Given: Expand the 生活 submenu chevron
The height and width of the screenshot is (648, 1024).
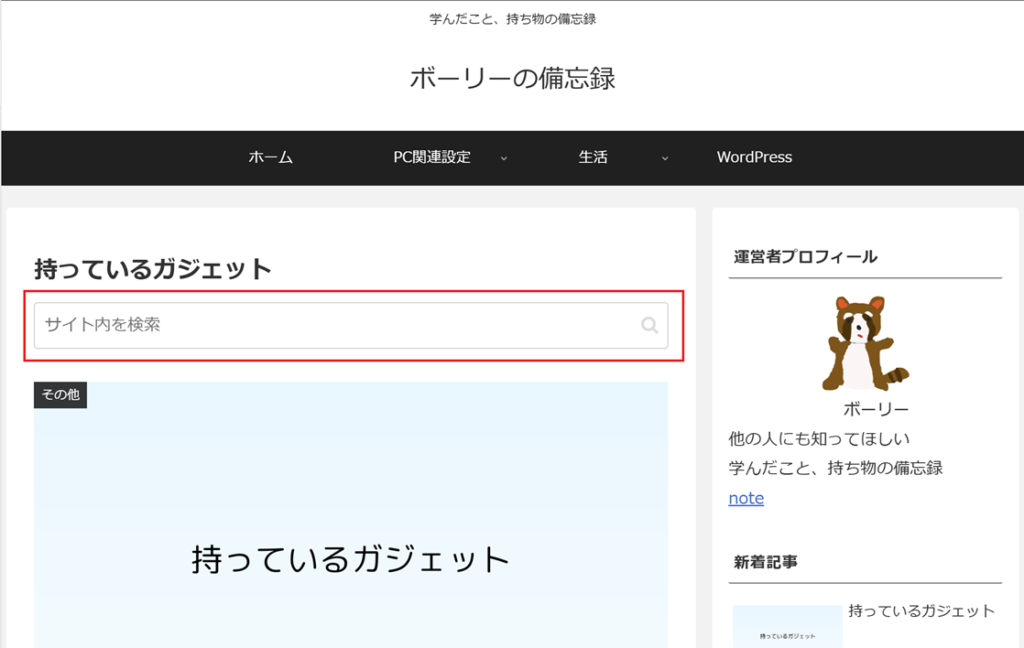Looking at the screenshot, I should (665, 158).
